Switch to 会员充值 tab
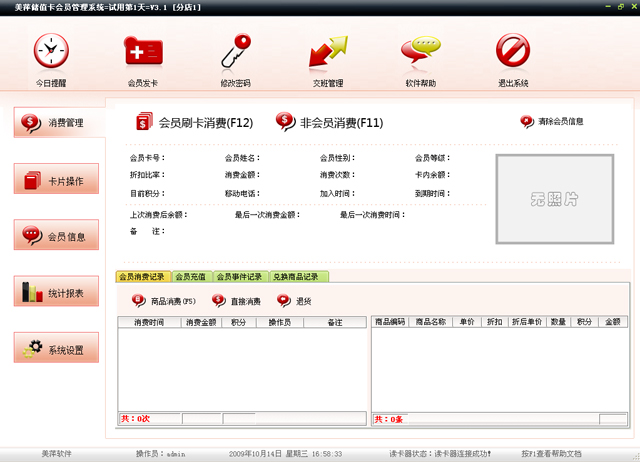640x462 pixels. pos(190,276)
